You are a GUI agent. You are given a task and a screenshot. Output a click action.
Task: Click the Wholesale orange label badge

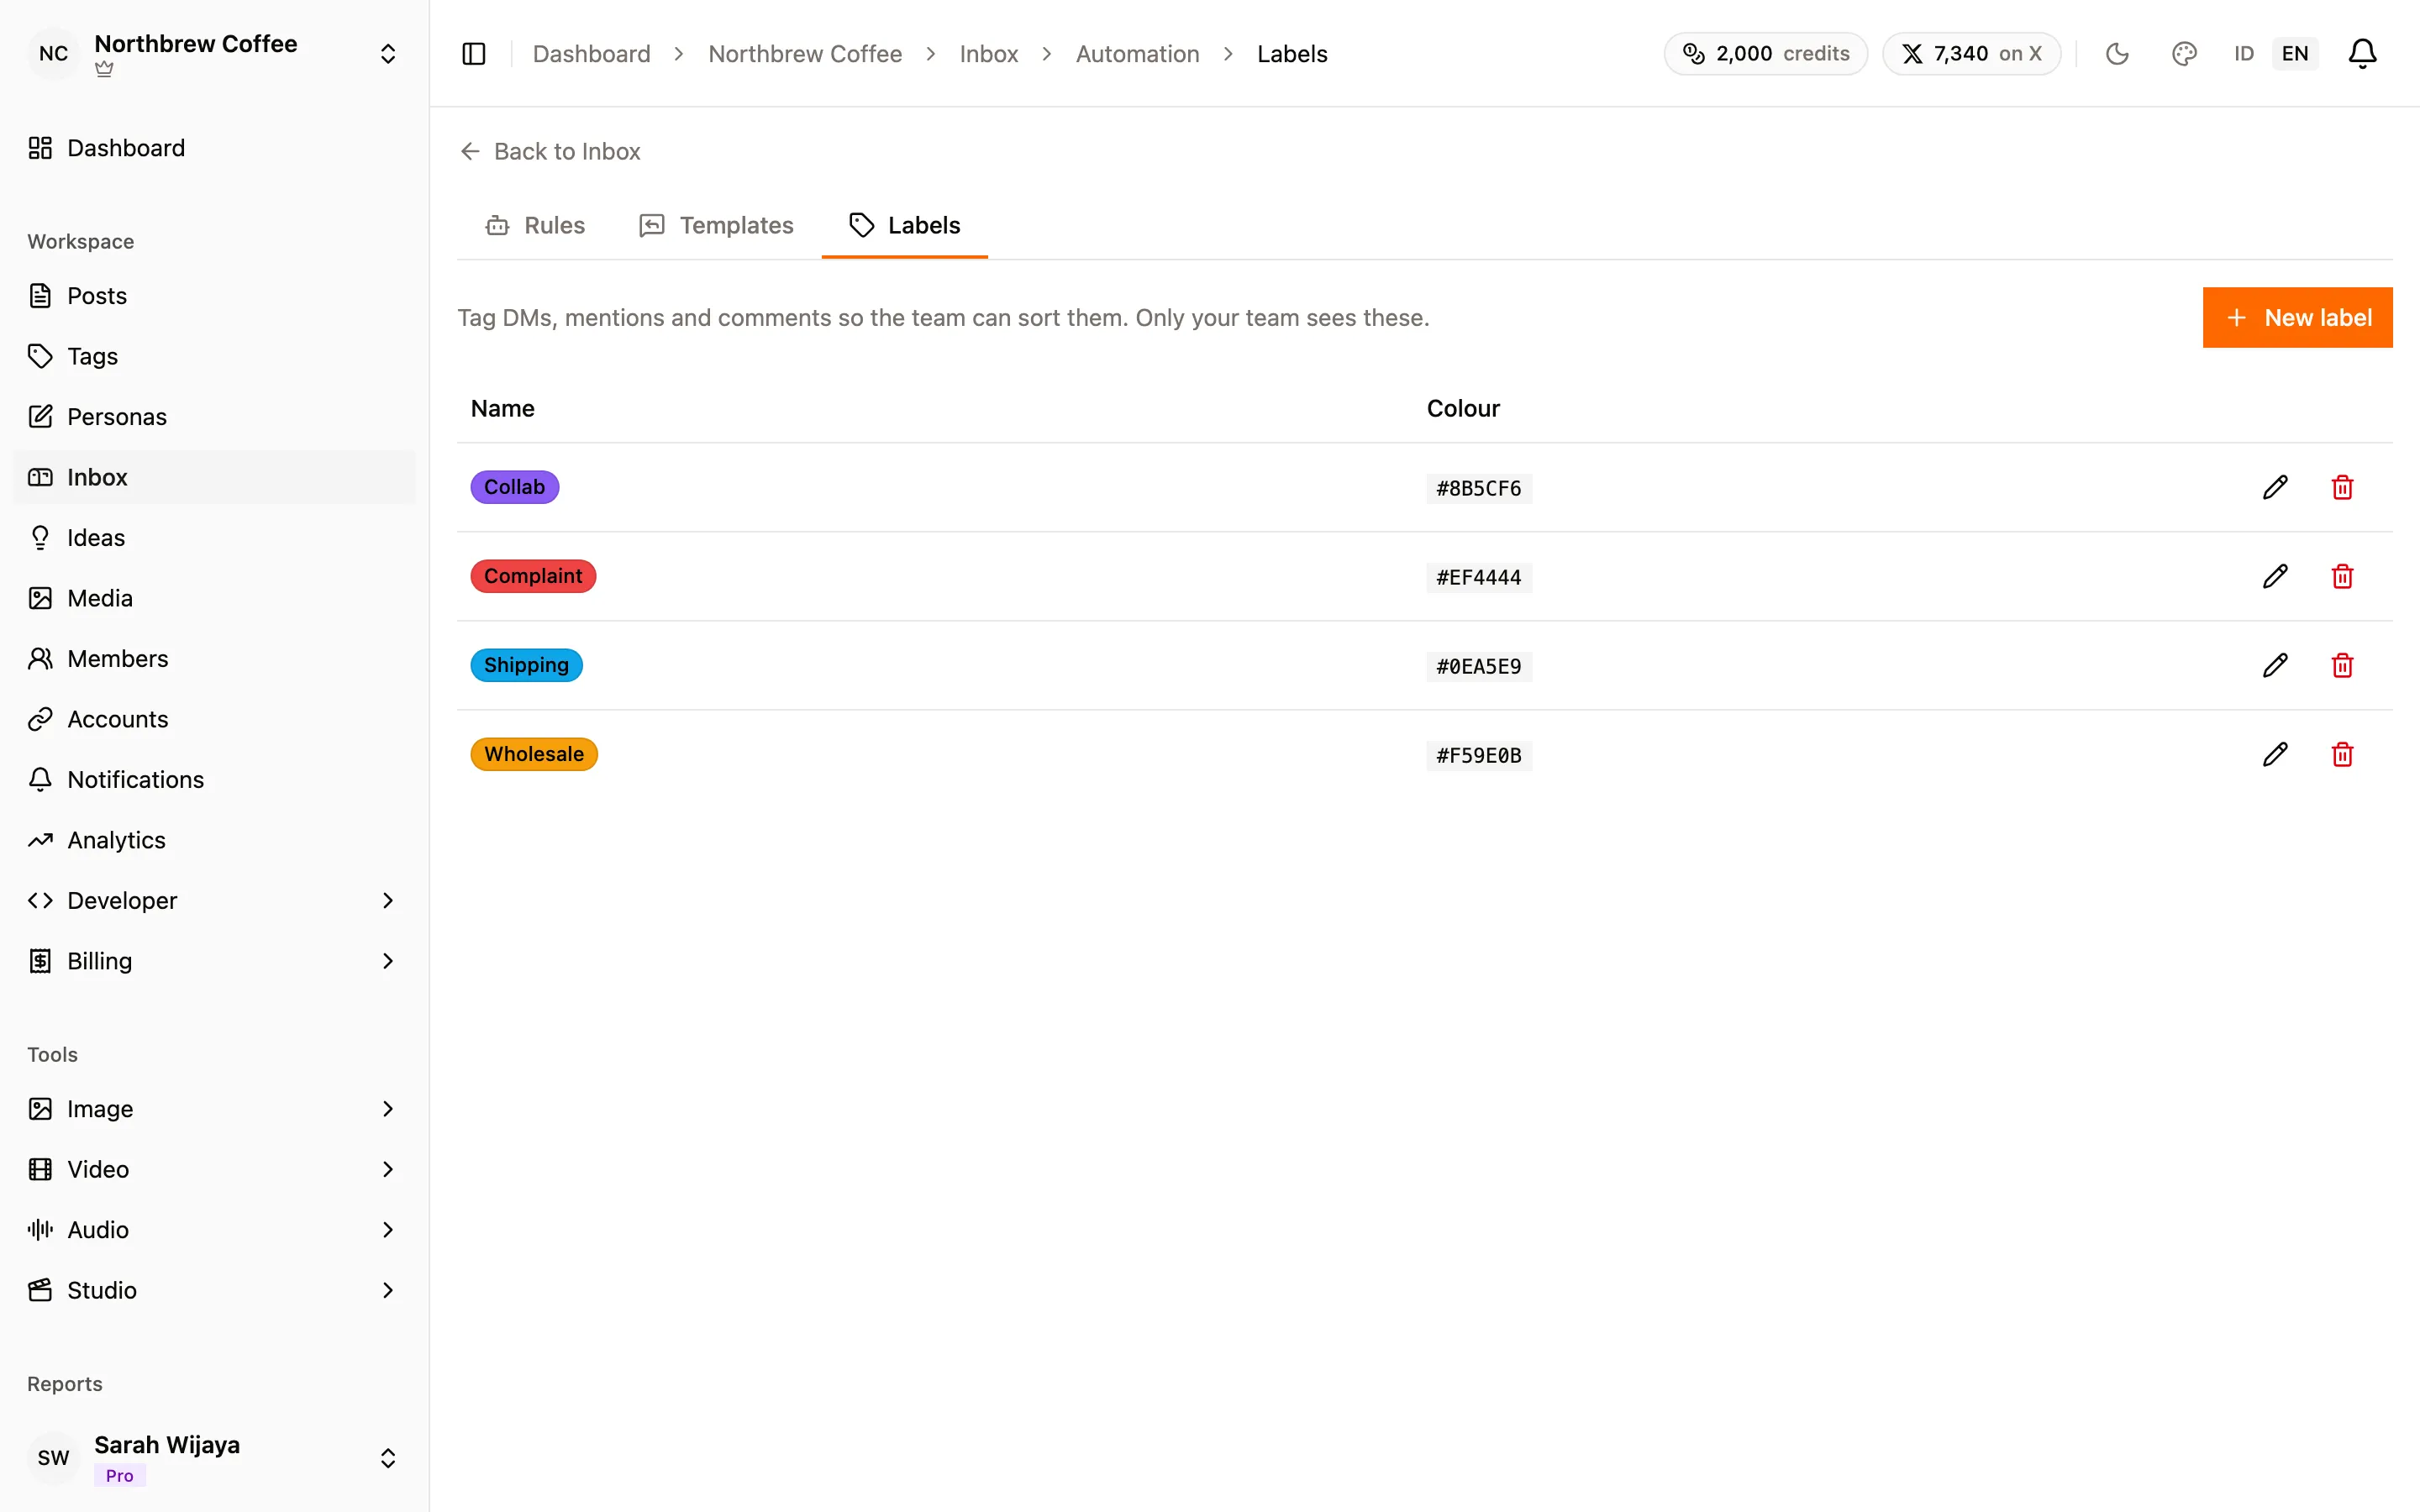pos(534,754)
